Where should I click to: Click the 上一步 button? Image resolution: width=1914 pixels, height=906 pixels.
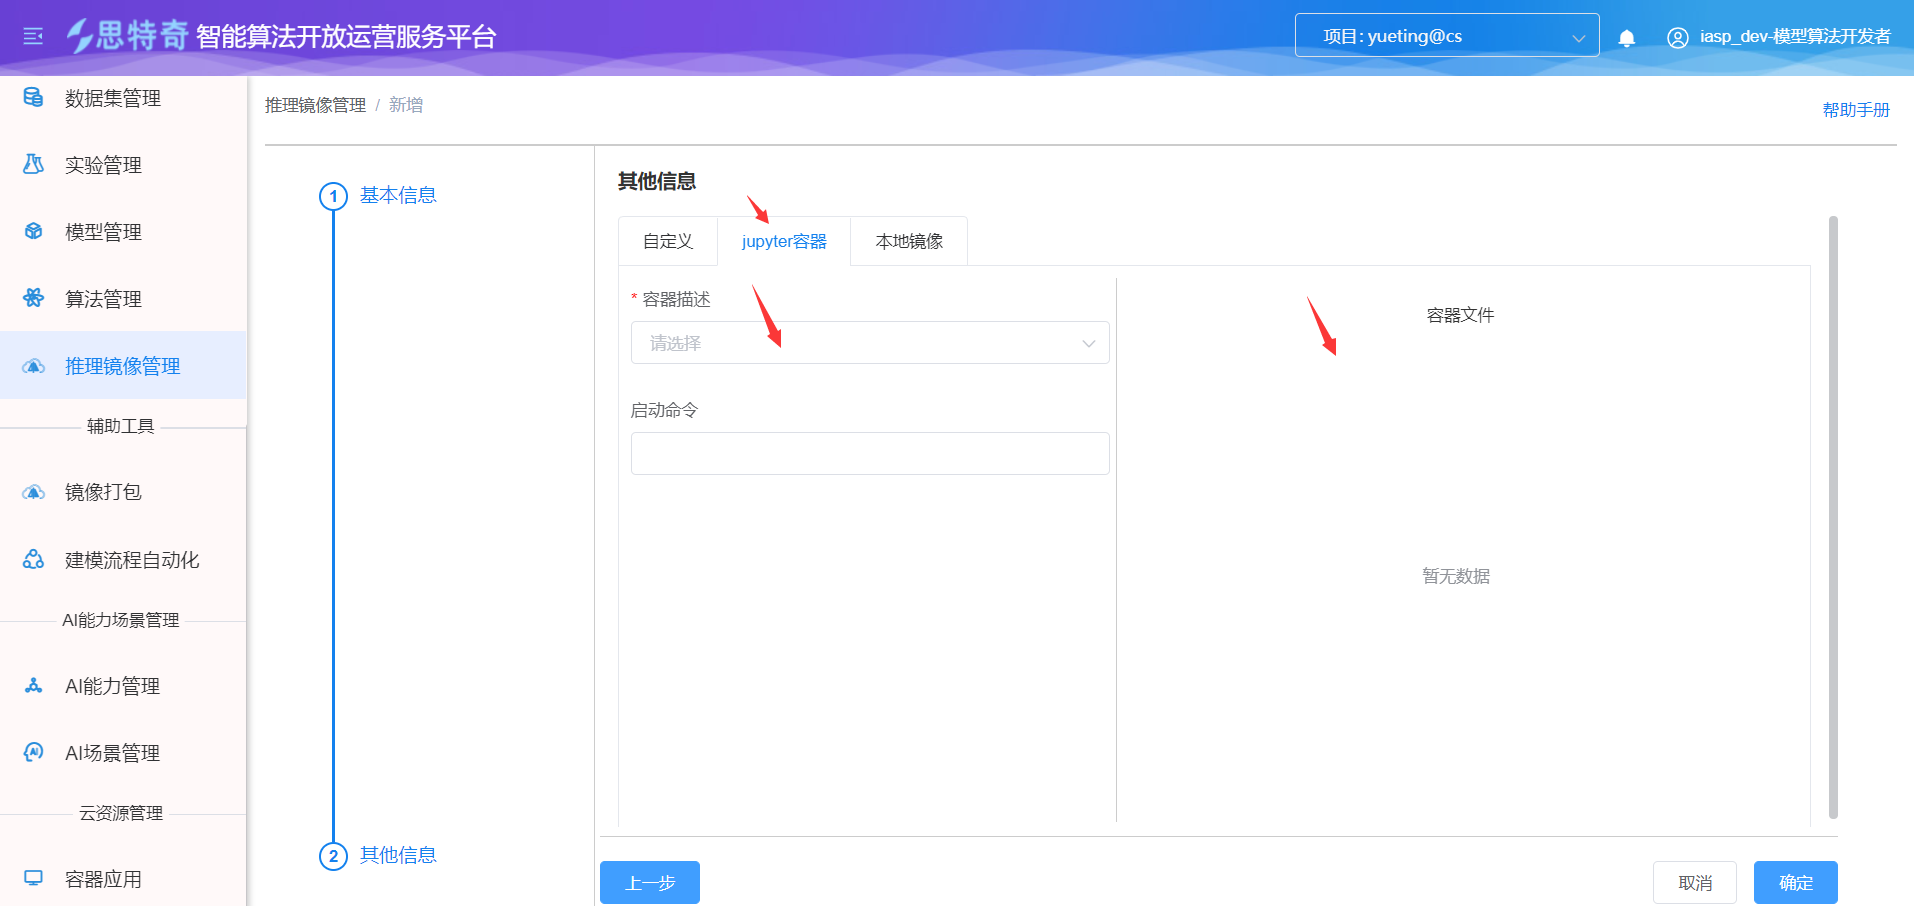[x=650, y=882]
